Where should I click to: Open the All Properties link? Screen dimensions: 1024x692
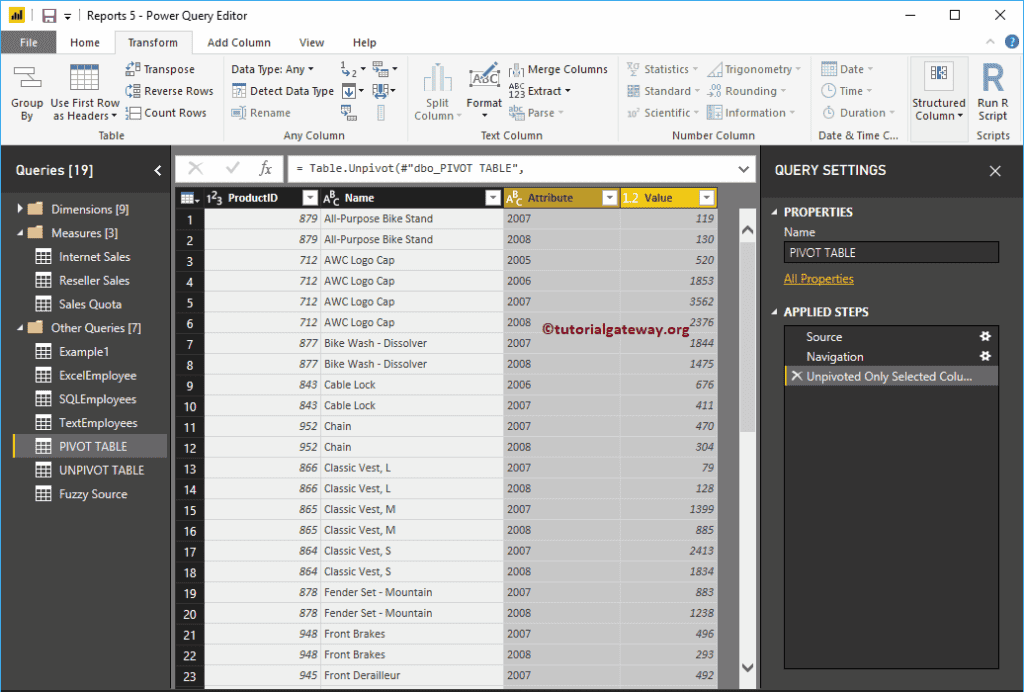click(x=818, y=279)
